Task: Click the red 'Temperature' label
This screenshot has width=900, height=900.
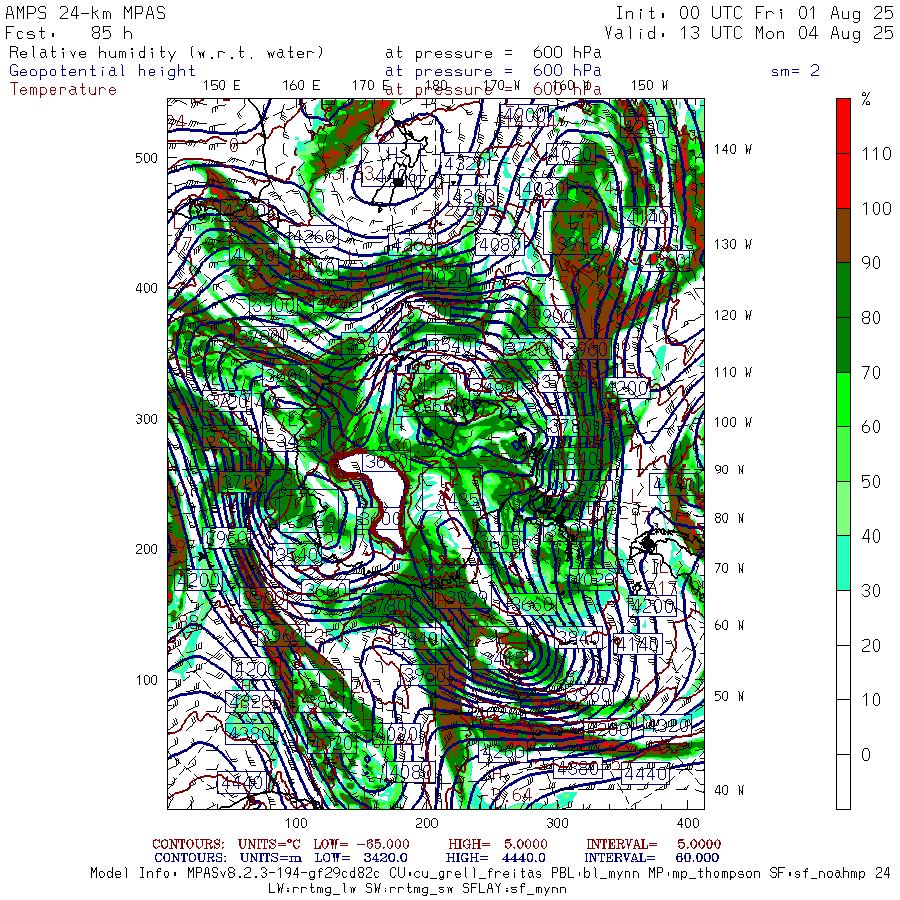Action: 63,90
